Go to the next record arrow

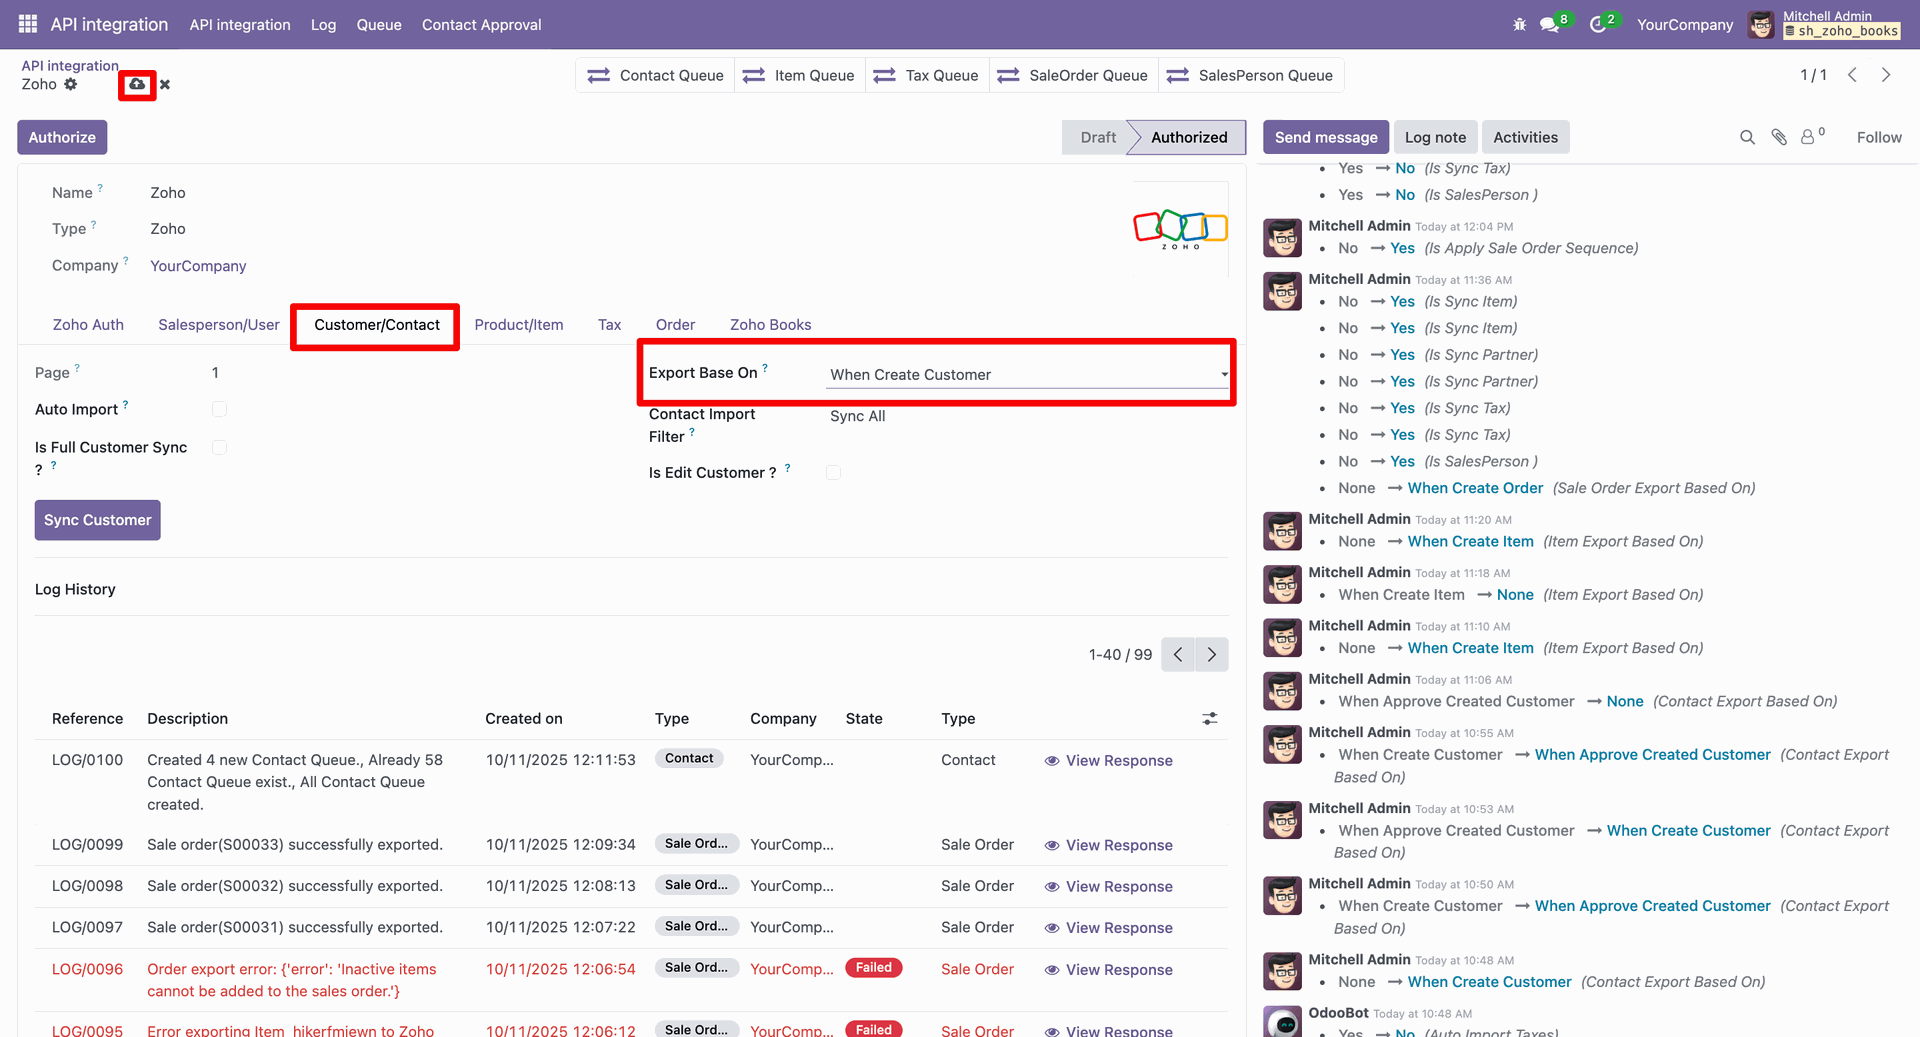pyautogui.click(x=1886, y=75)
